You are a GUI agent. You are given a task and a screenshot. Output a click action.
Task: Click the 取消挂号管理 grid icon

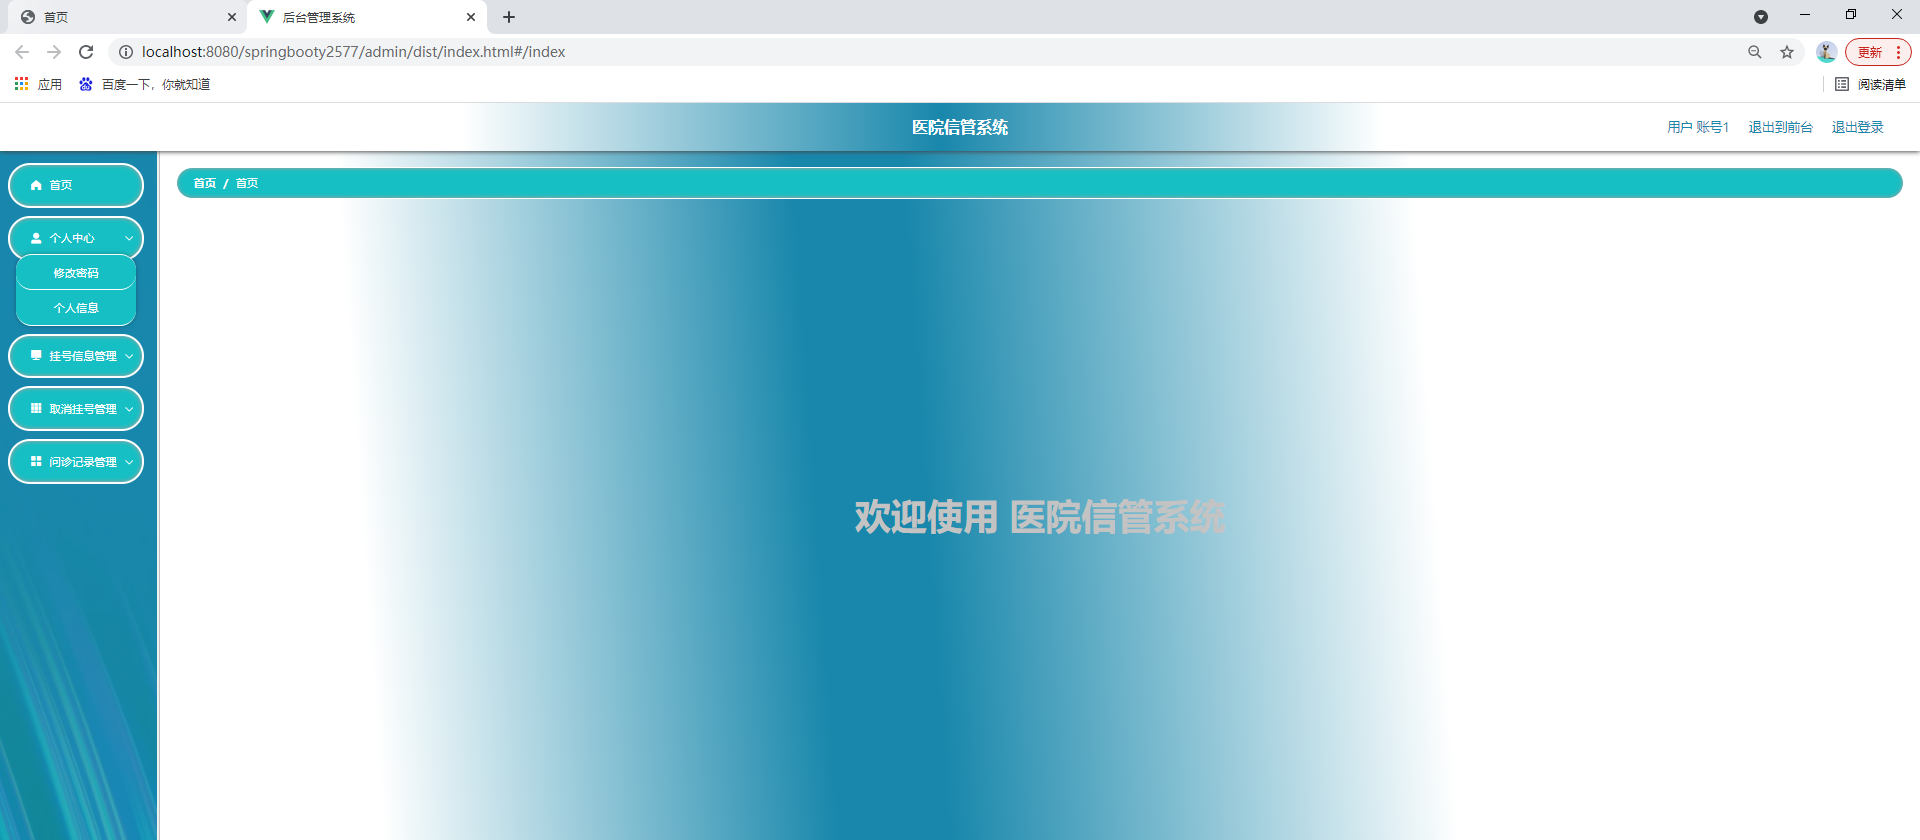click(x=36, y=408)
